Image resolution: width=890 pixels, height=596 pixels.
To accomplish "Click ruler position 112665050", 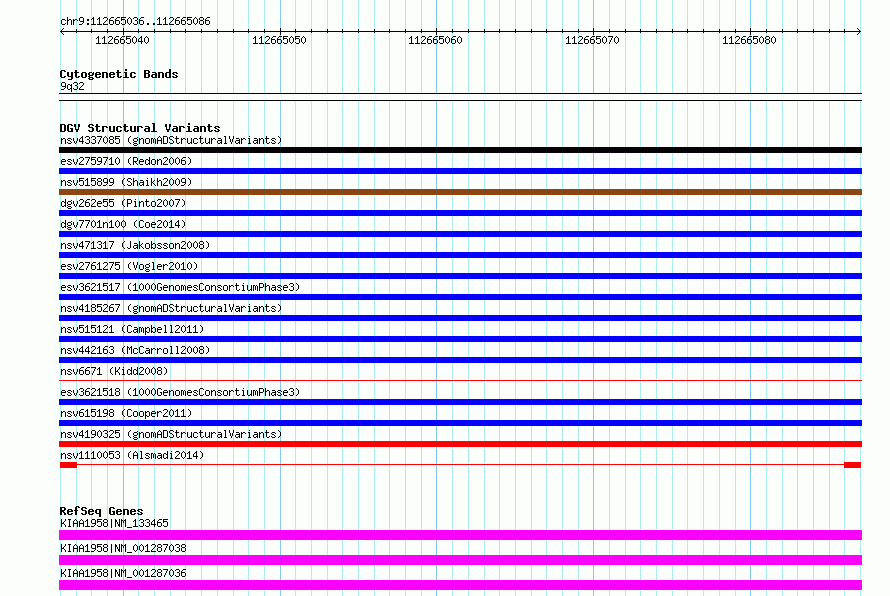I will pos(279,40).
